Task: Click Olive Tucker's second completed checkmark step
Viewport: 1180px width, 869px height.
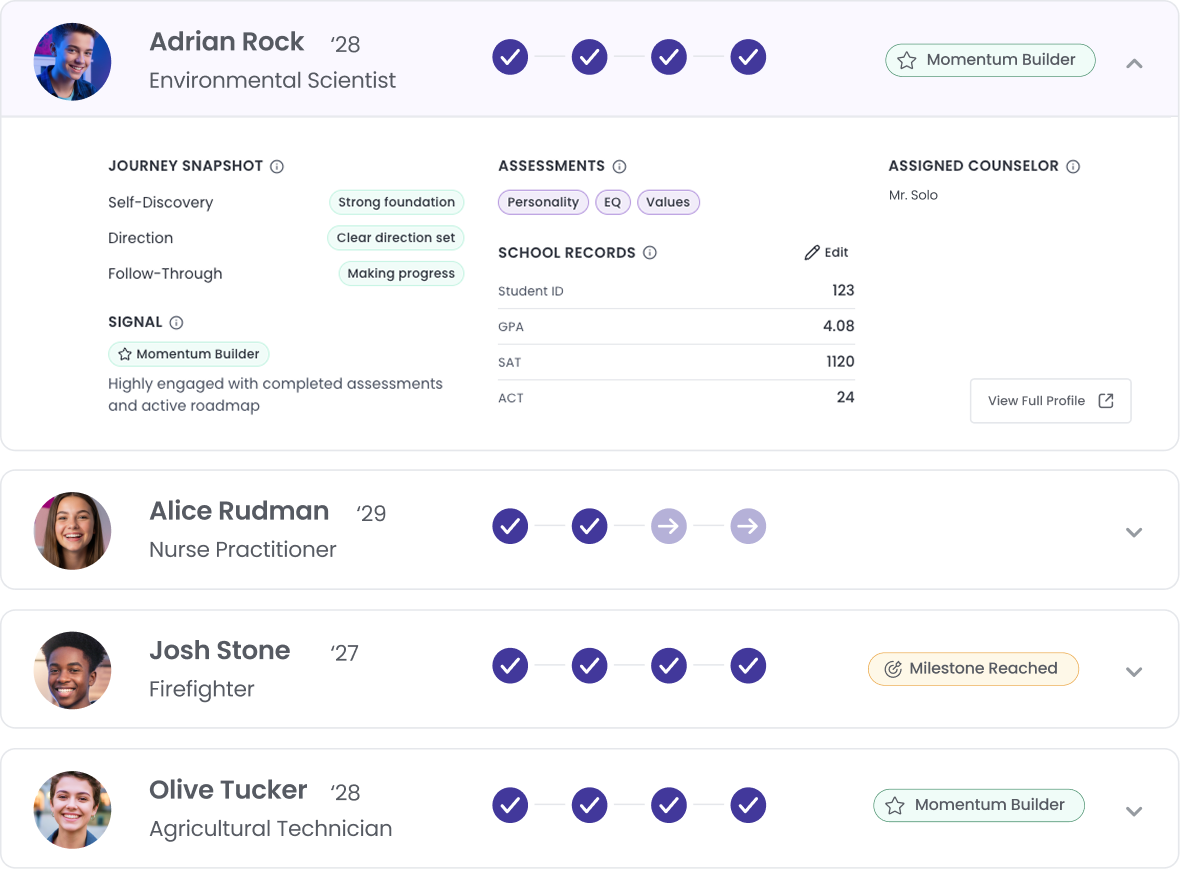Action: click(x=590, y=805)
